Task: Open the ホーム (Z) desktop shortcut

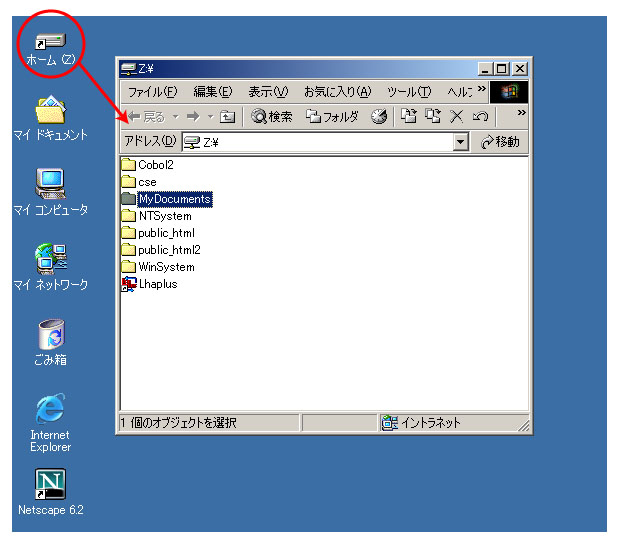Action: coord(51,50)
